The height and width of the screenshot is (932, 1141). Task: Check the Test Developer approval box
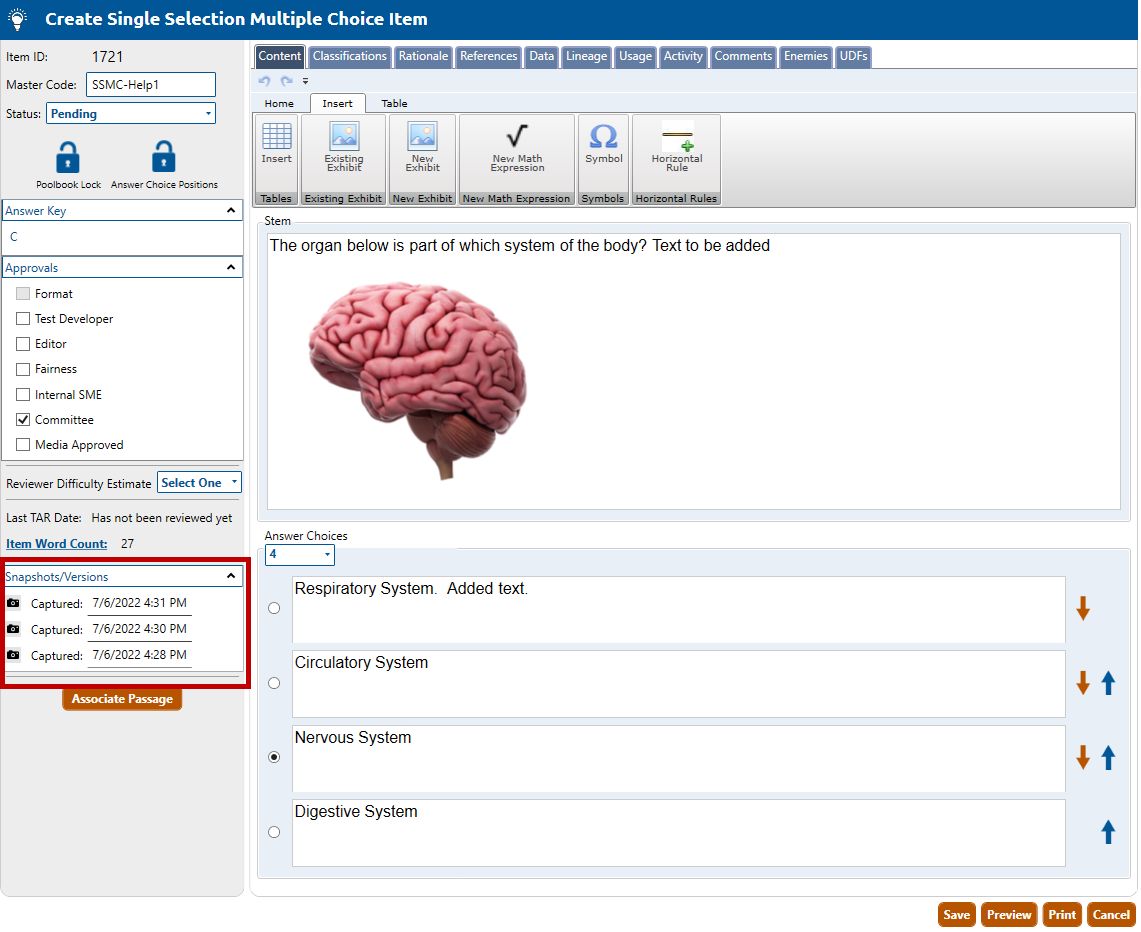(x=23, y=319)
